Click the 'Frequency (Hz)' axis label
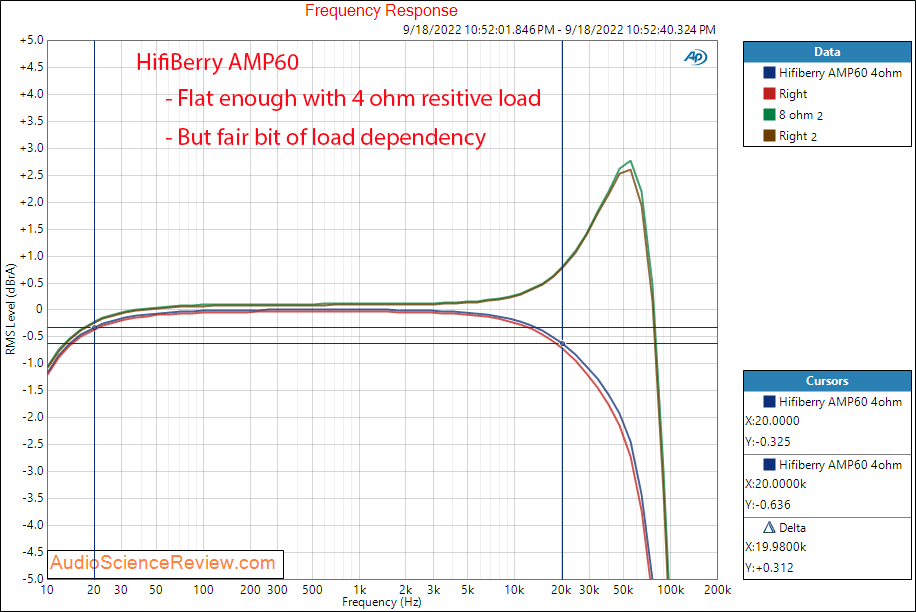Viewport: 916px width, 612px height. [x=381, y=602]
